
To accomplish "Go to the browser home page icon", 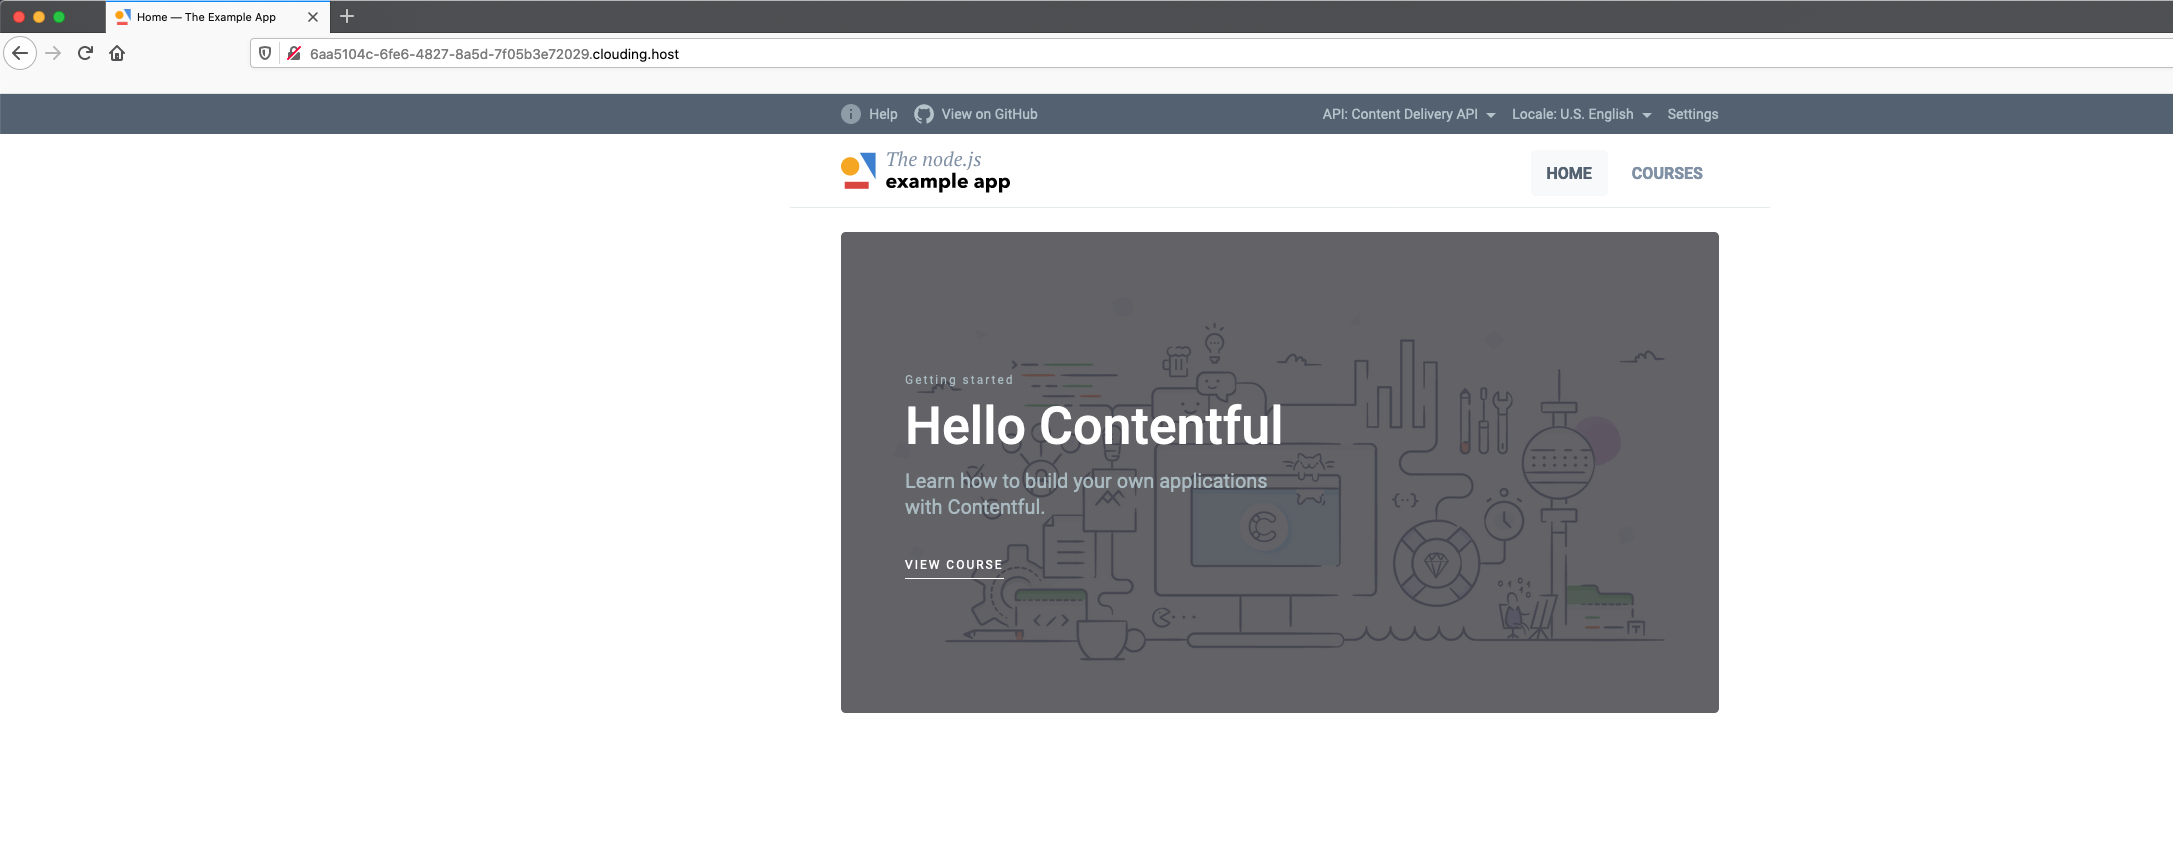I will 117,53.
